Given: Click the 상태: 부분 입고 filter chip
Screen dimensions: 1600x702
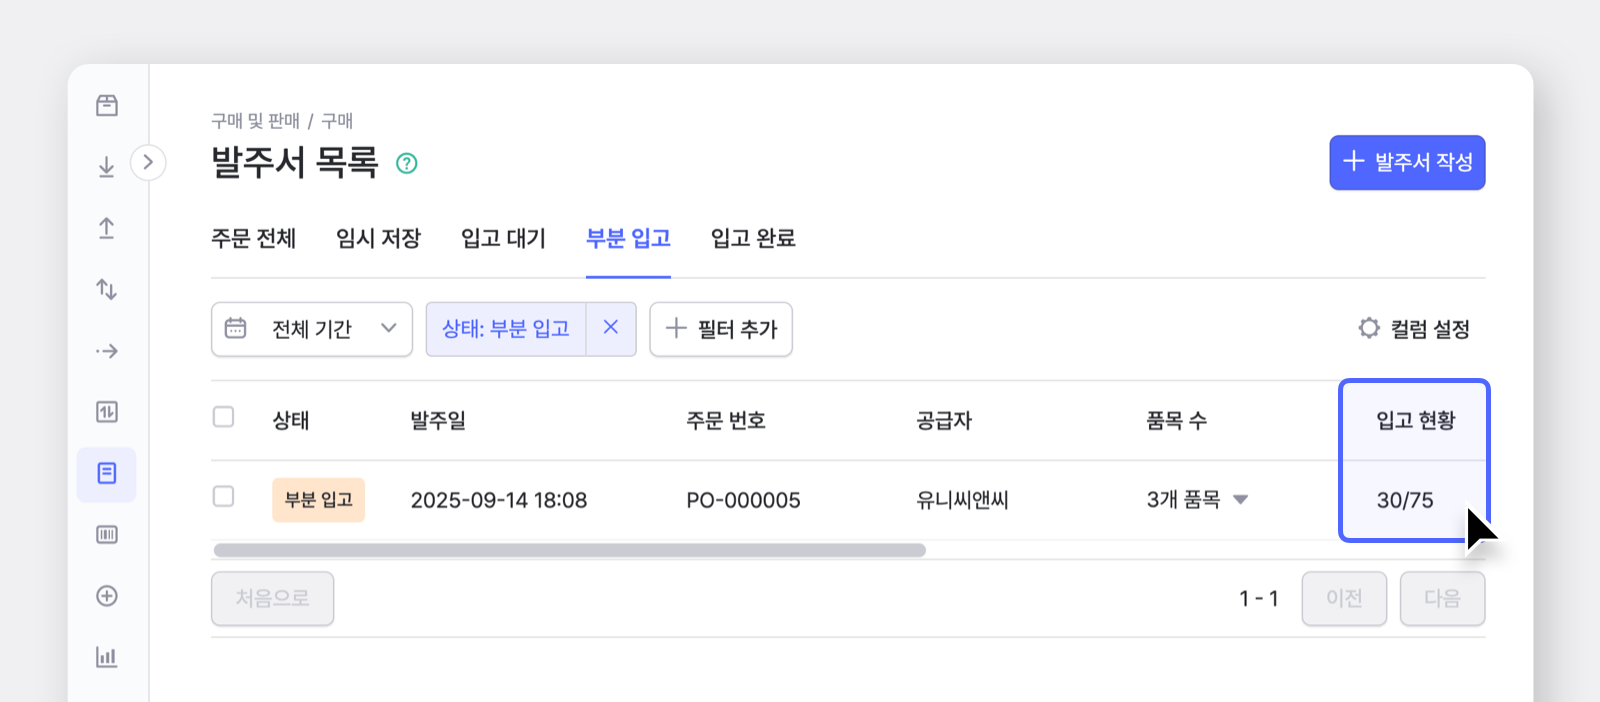Looking at the screenshot, I should tap(506, 329).
